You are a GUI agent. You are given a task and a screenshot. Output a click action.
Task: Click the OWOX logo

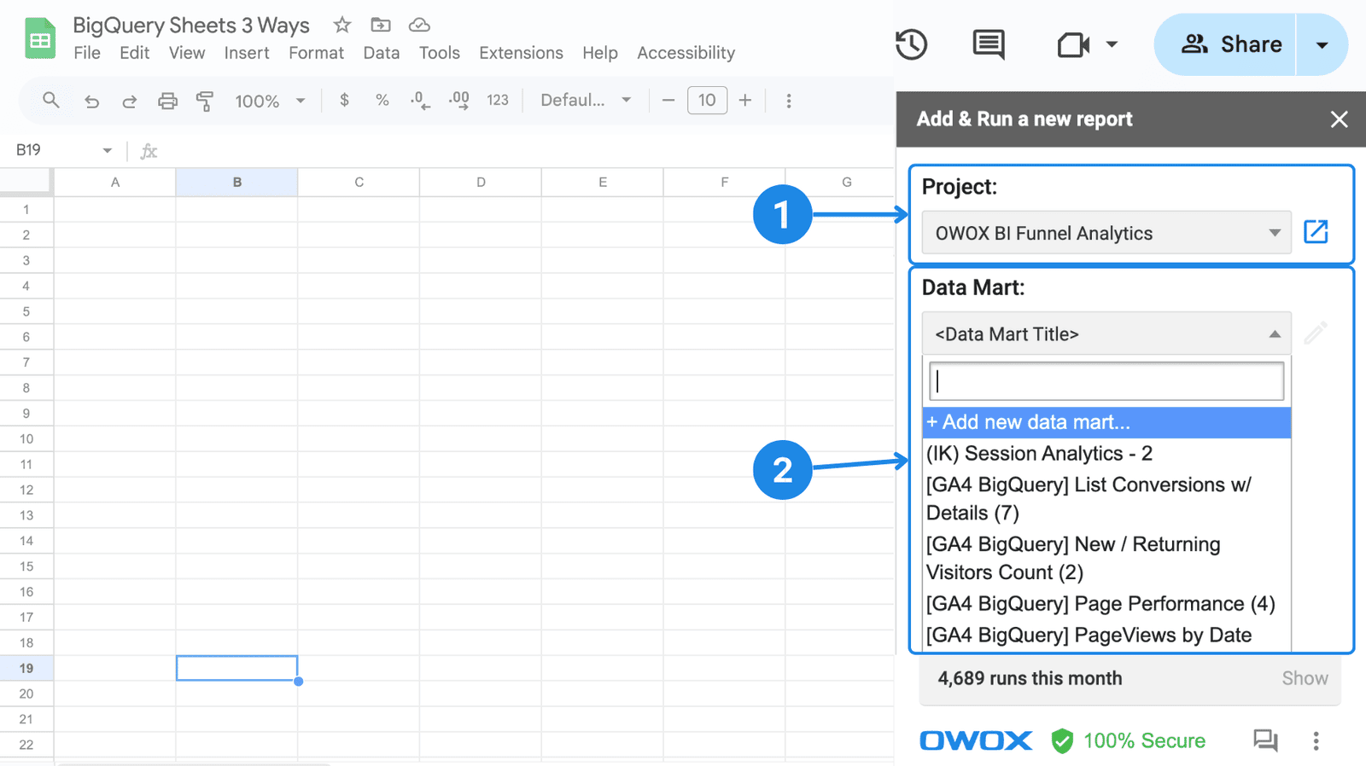(x=976, y=740)
